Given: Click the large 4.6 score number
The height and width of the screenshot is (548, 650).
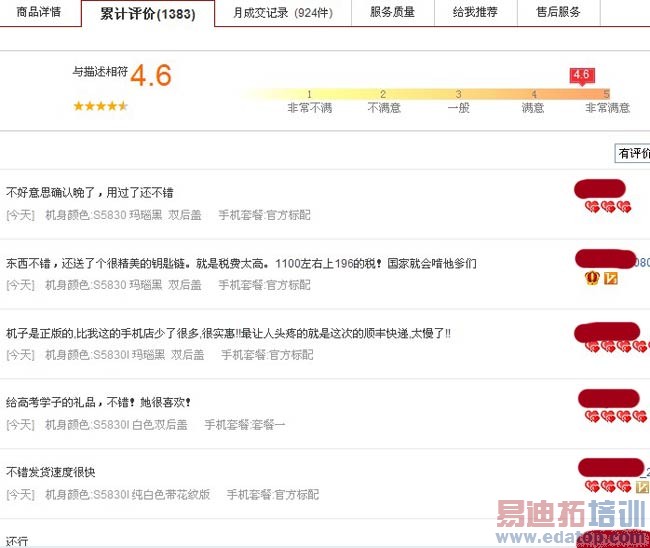Looking at the screenshot, I should pyautogui.click(x=151, y=75).
